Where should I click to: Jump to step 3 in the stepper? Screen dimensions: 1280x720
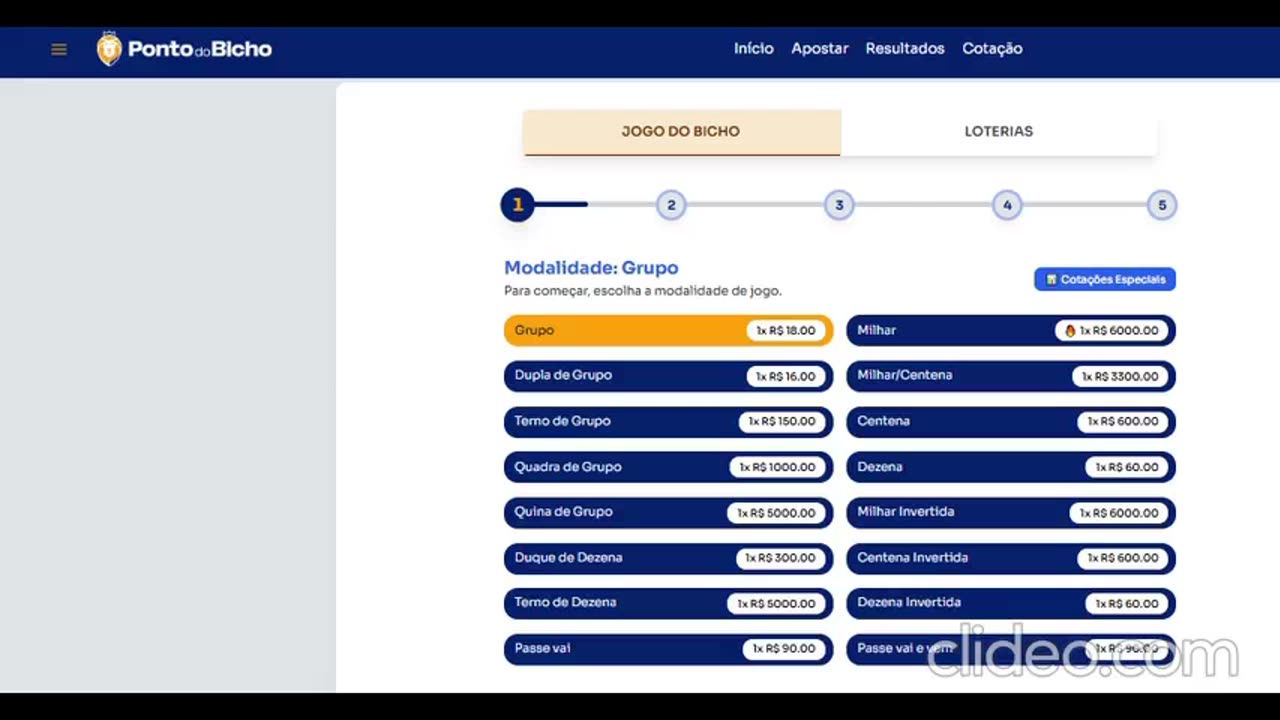[x=839, y=205]
